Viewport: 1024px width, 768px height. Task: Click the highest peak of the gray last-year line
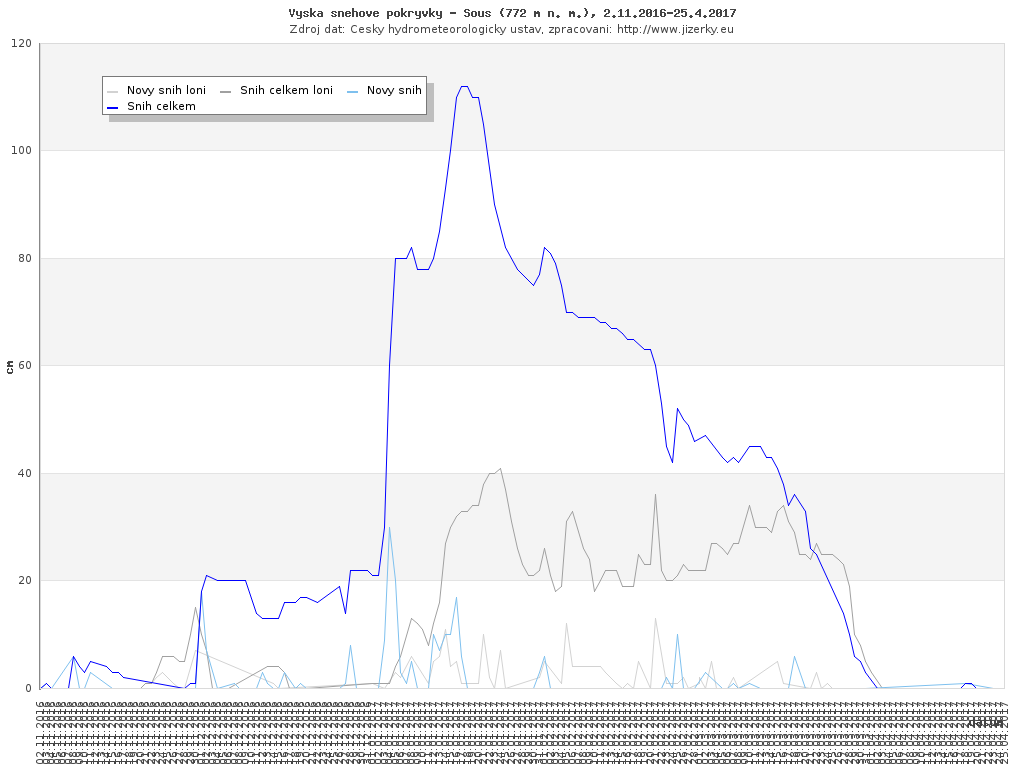tap(500, 468)
